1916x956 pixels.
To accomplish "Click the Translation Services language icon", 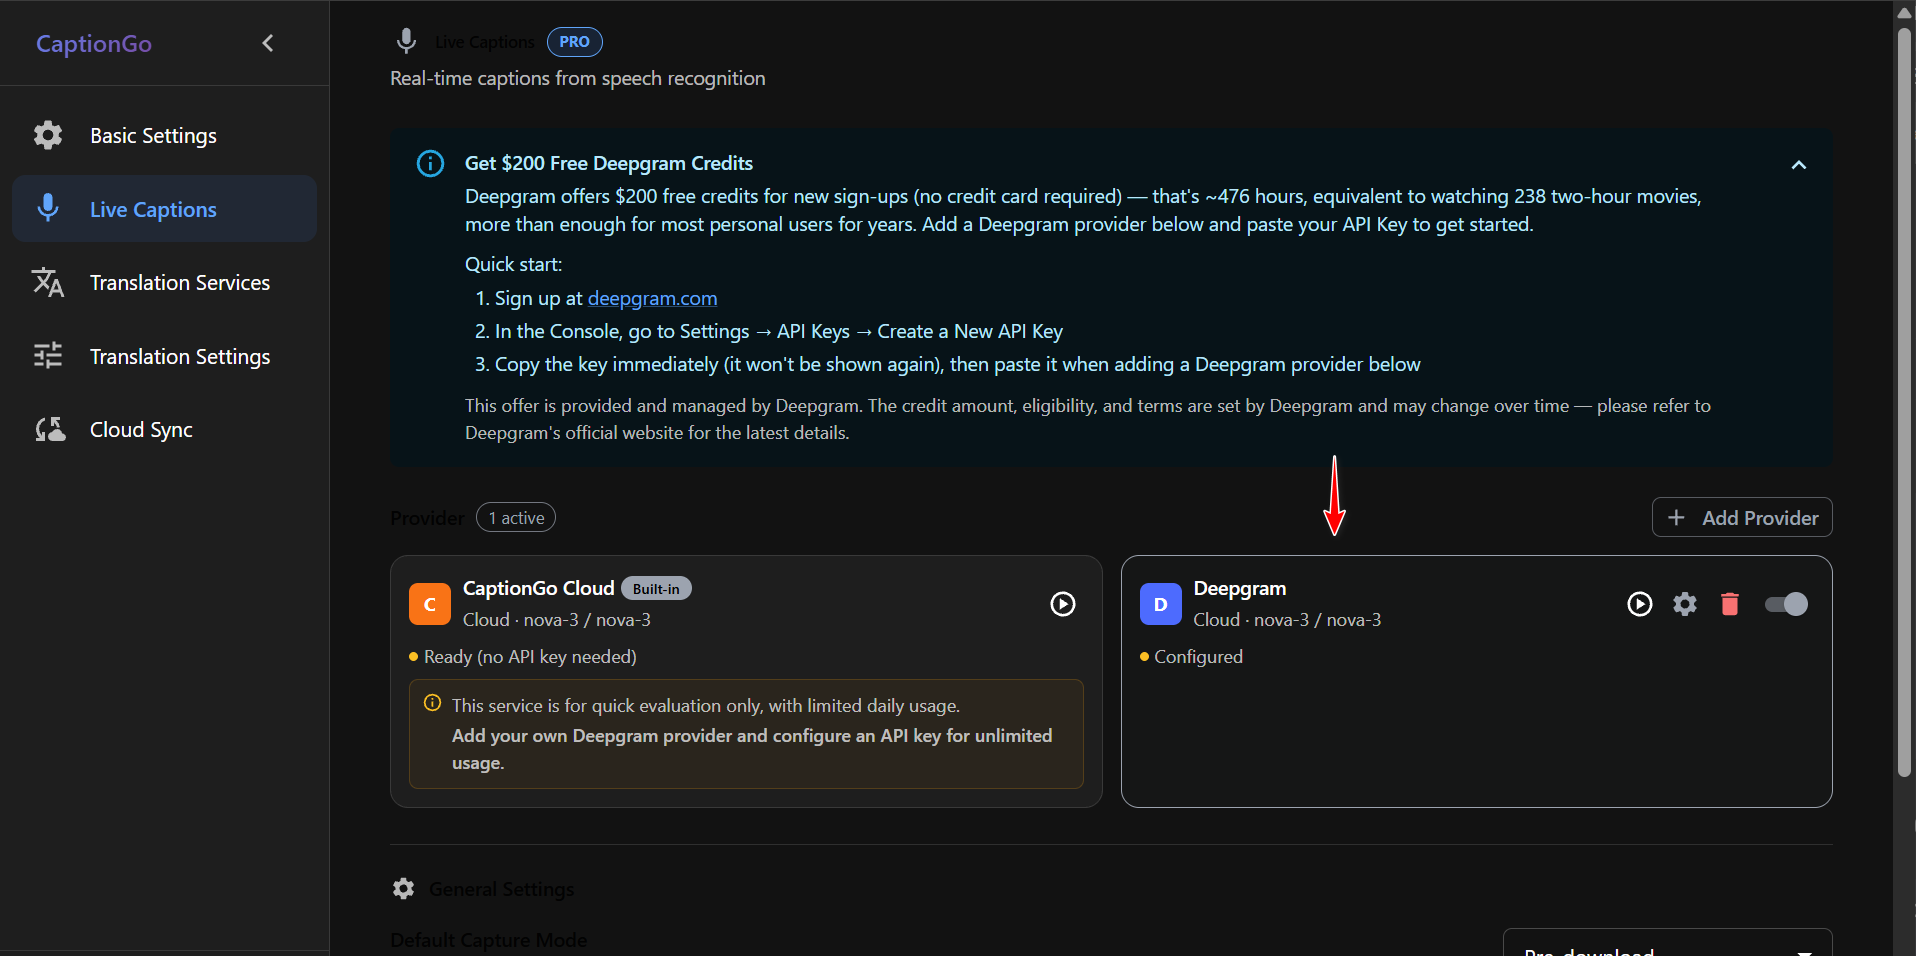I will pos(48,283).
